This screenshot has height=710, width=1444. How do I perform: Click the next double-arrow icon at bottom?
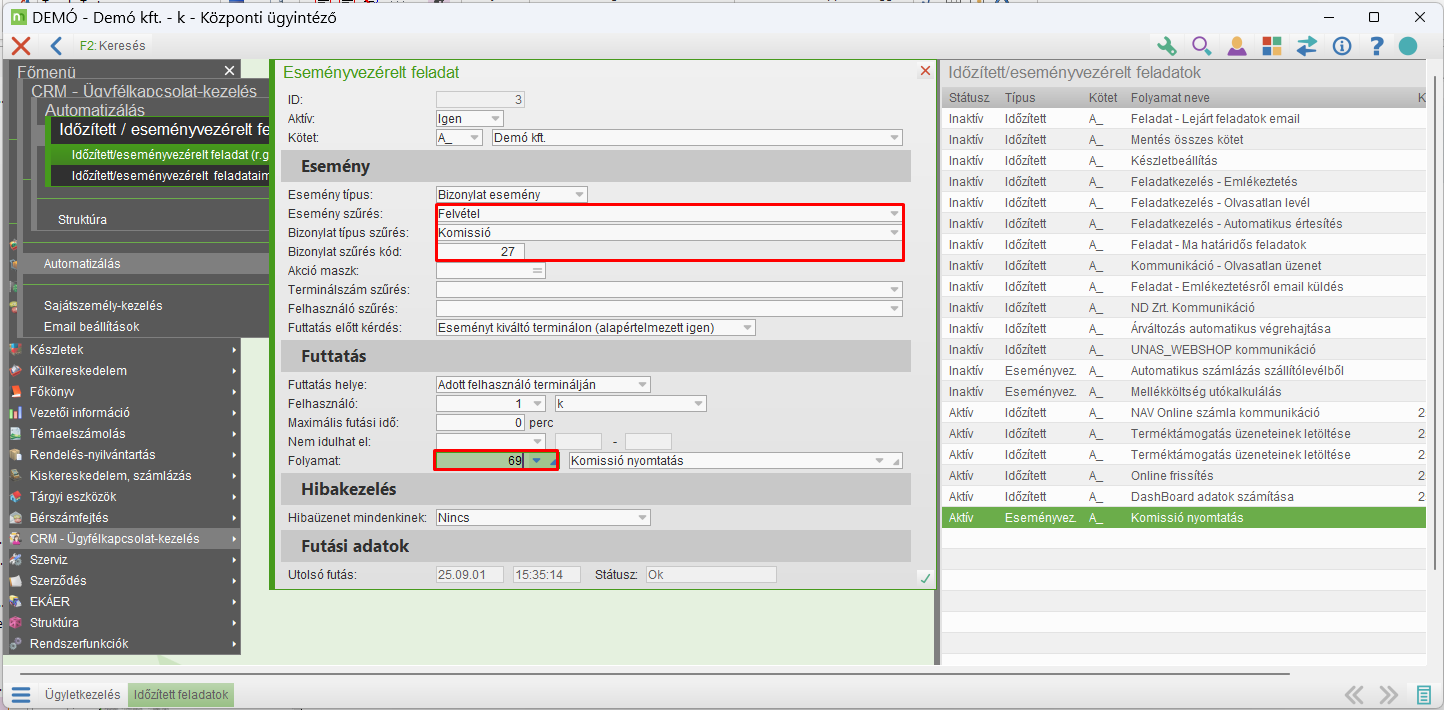click(1388, 695)
